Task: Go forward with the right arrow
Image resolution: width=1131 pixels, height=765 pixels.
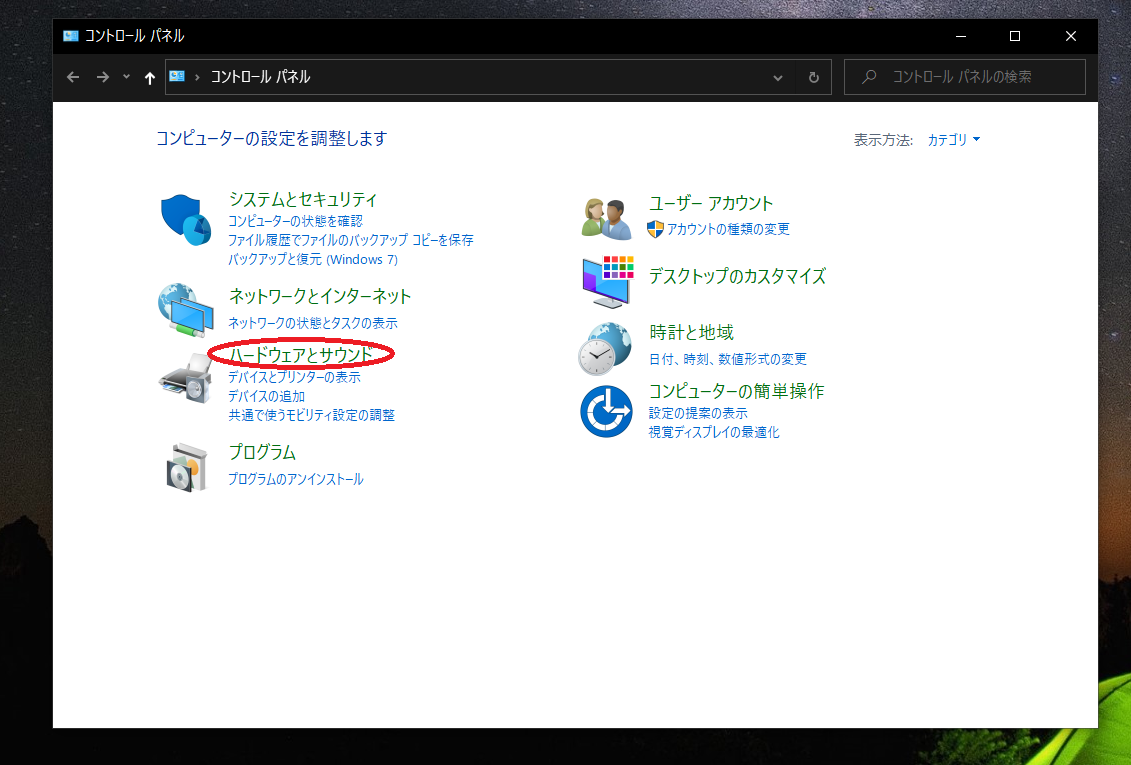Action: click(x=103, y=77)
